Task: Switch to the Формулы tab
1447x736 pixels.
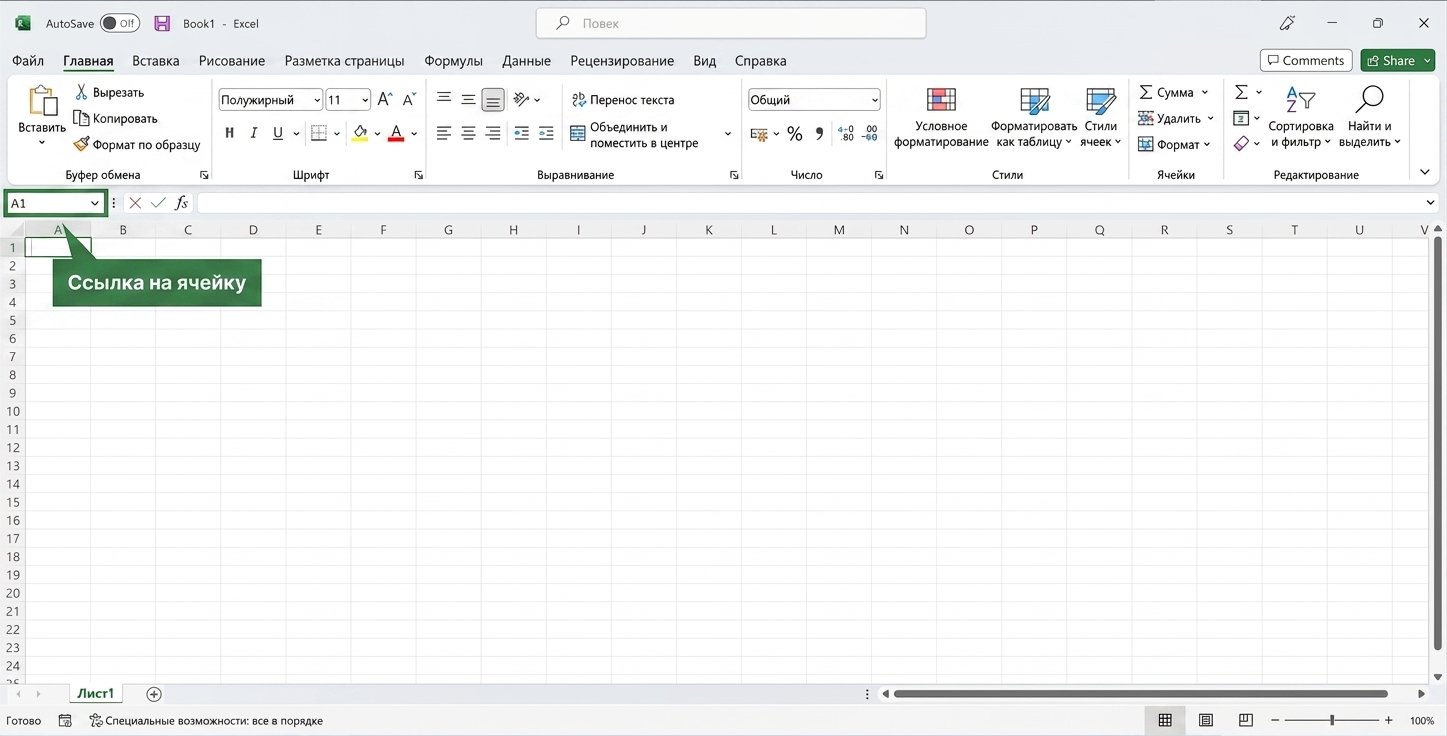Action: (453, 61)
